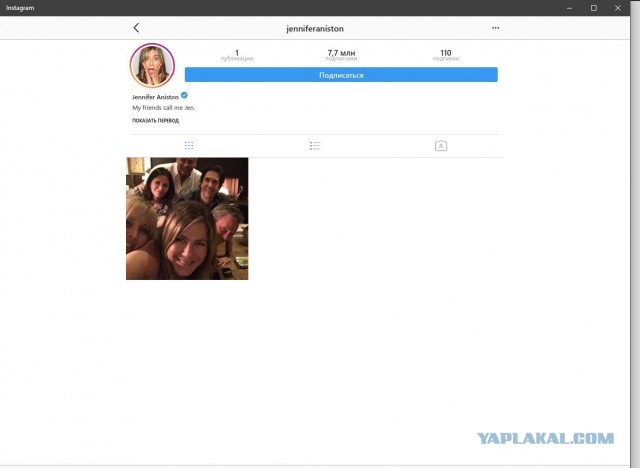
Task: Switch to the list view tab
Action: 315,146
